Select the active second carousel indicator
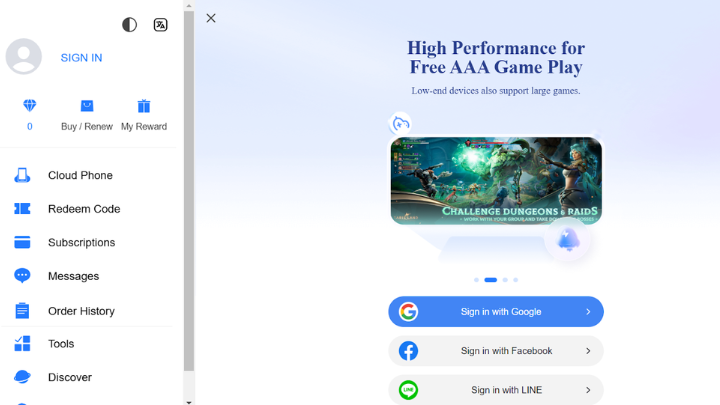Screen dimensions: 720x405 pos(490,280)
